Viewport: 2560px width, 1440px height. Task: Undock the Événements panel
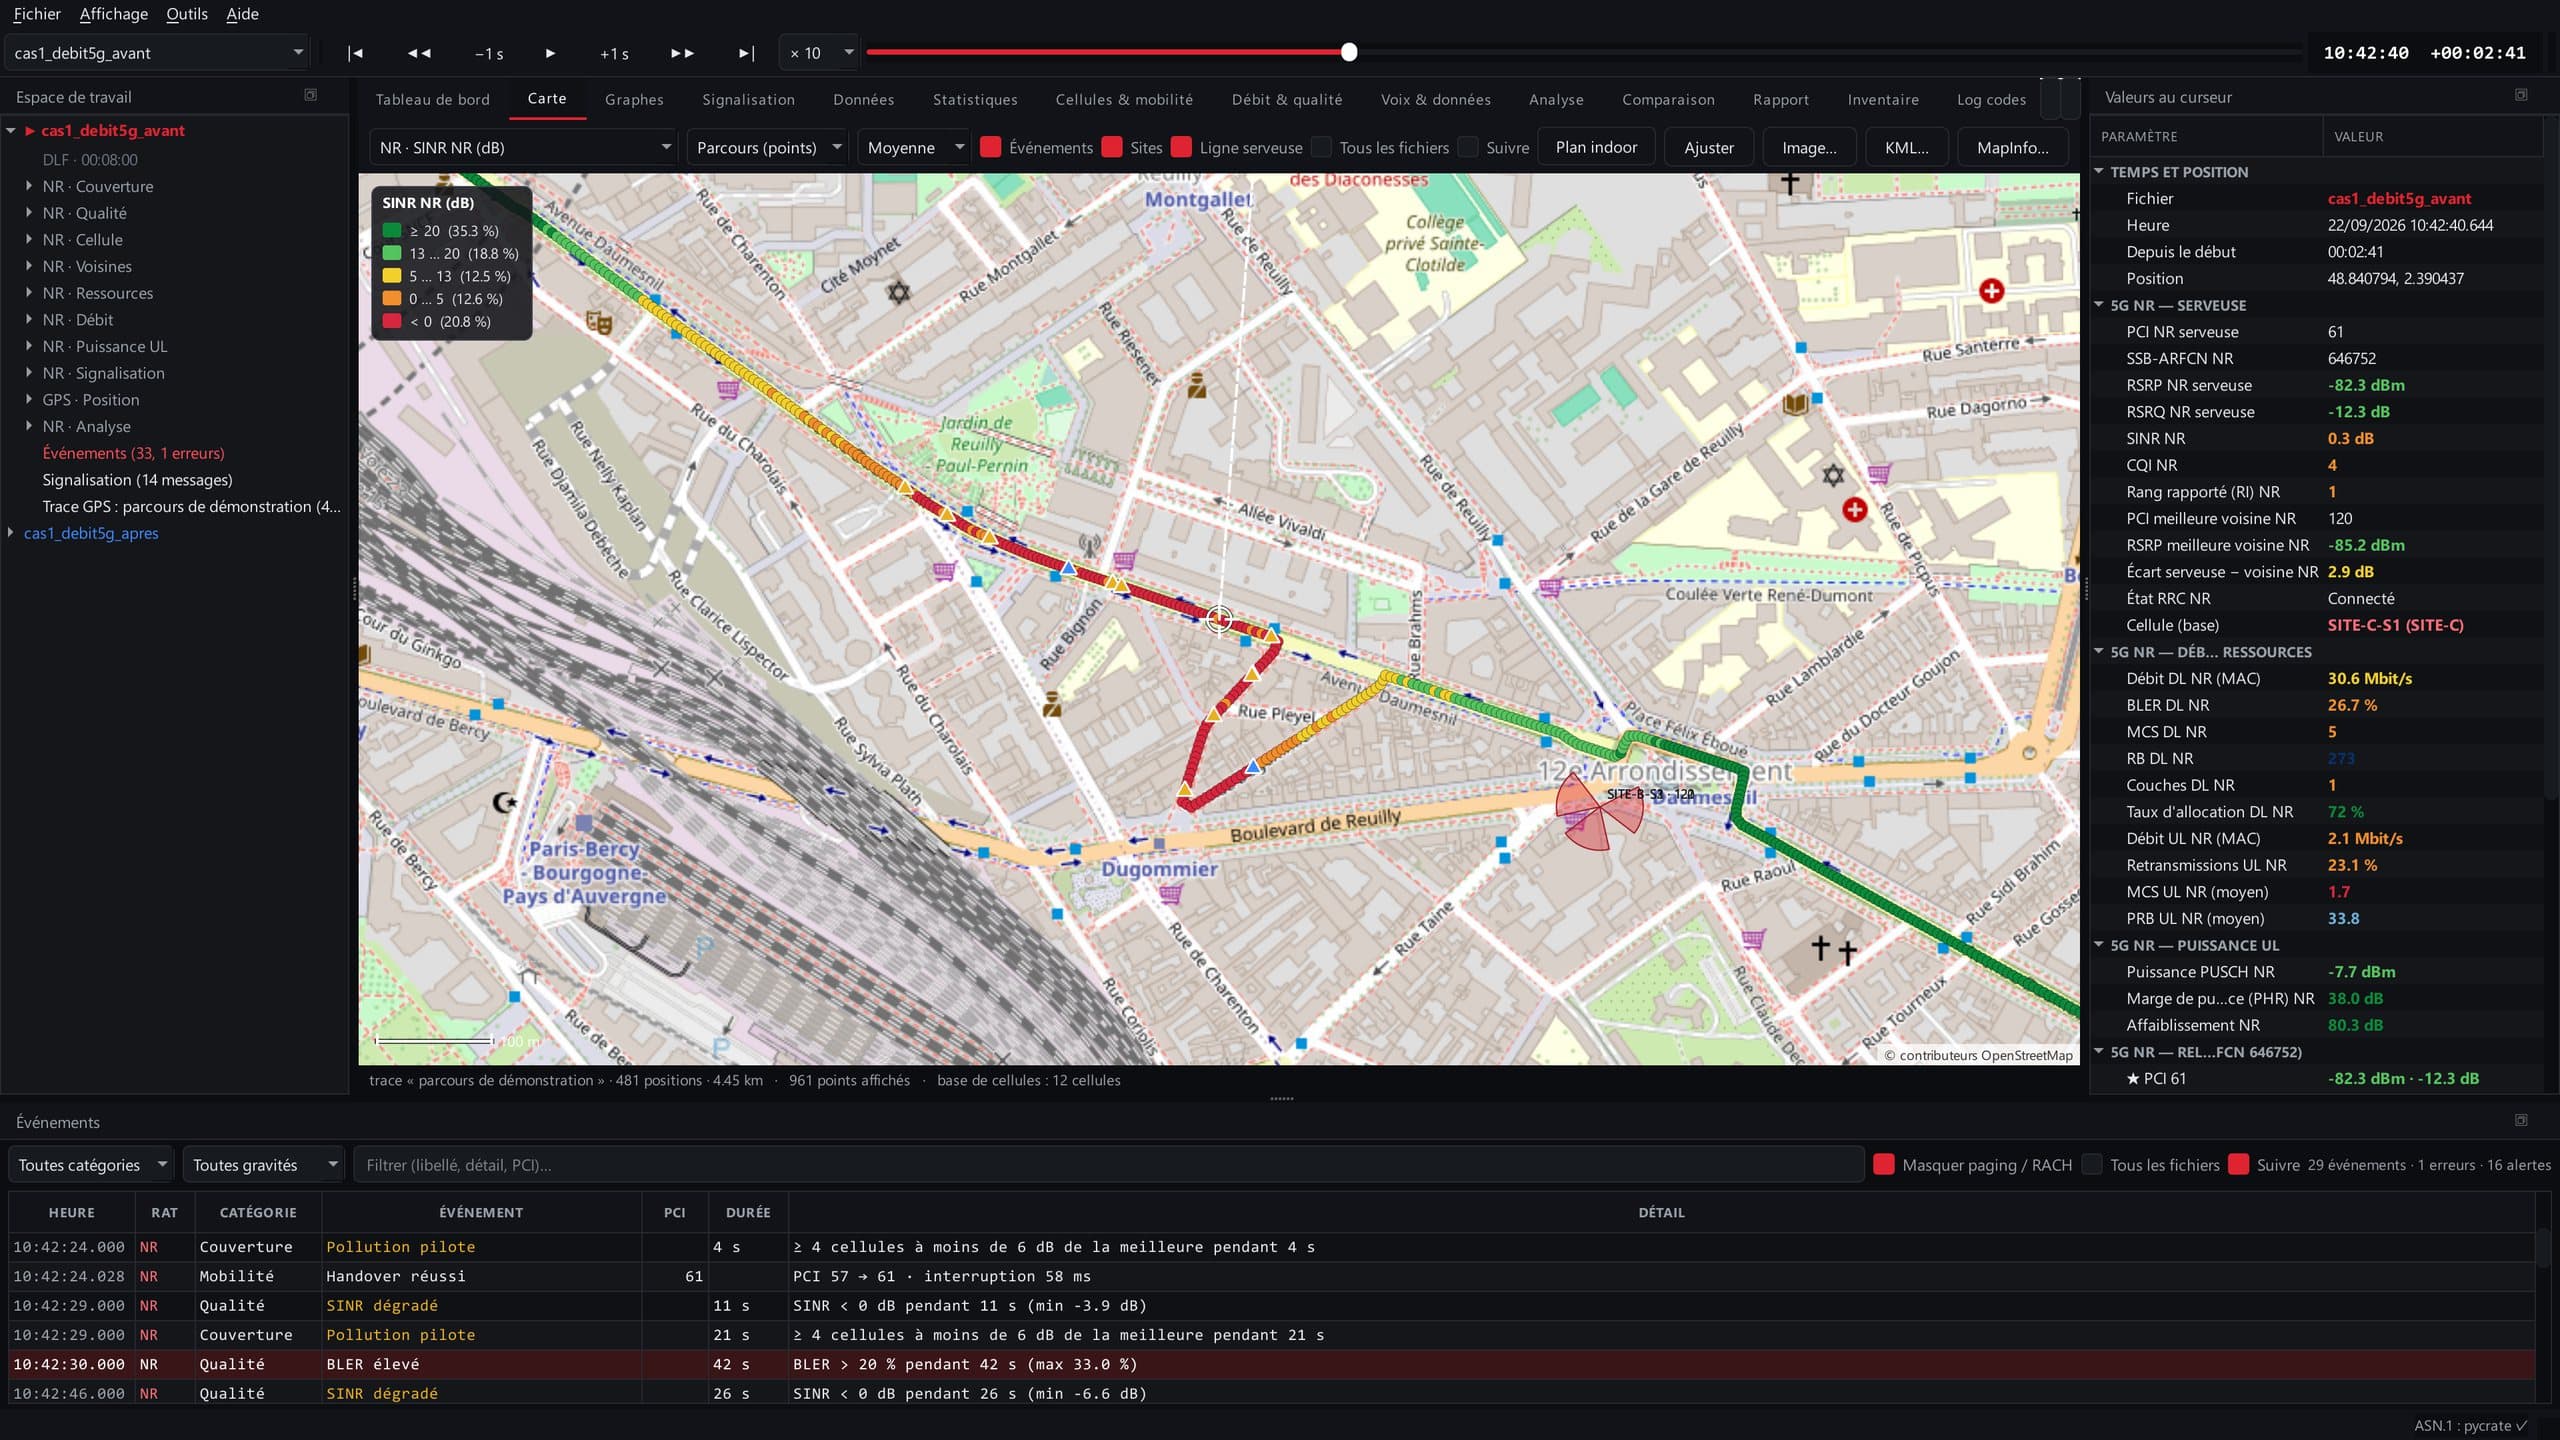point(2521,1120)
